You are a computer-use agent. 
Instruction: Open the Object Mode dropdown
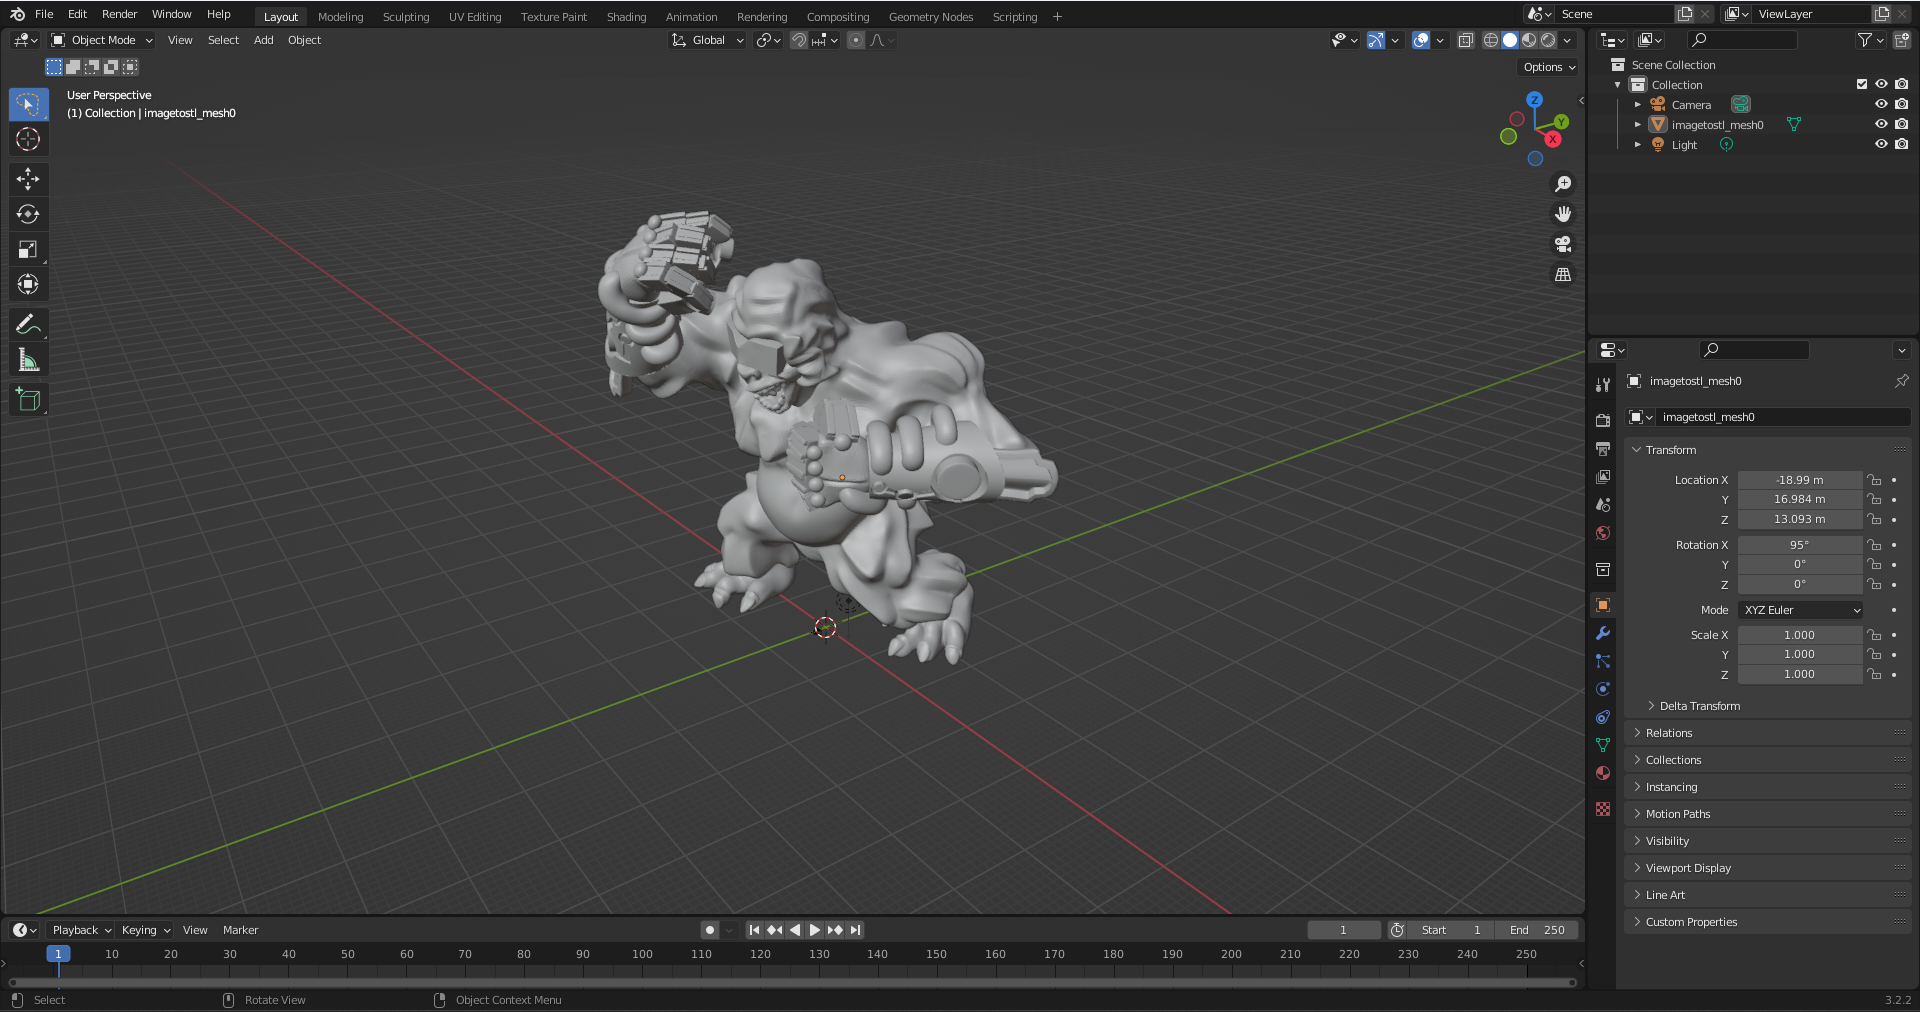(x=100, y=40)
